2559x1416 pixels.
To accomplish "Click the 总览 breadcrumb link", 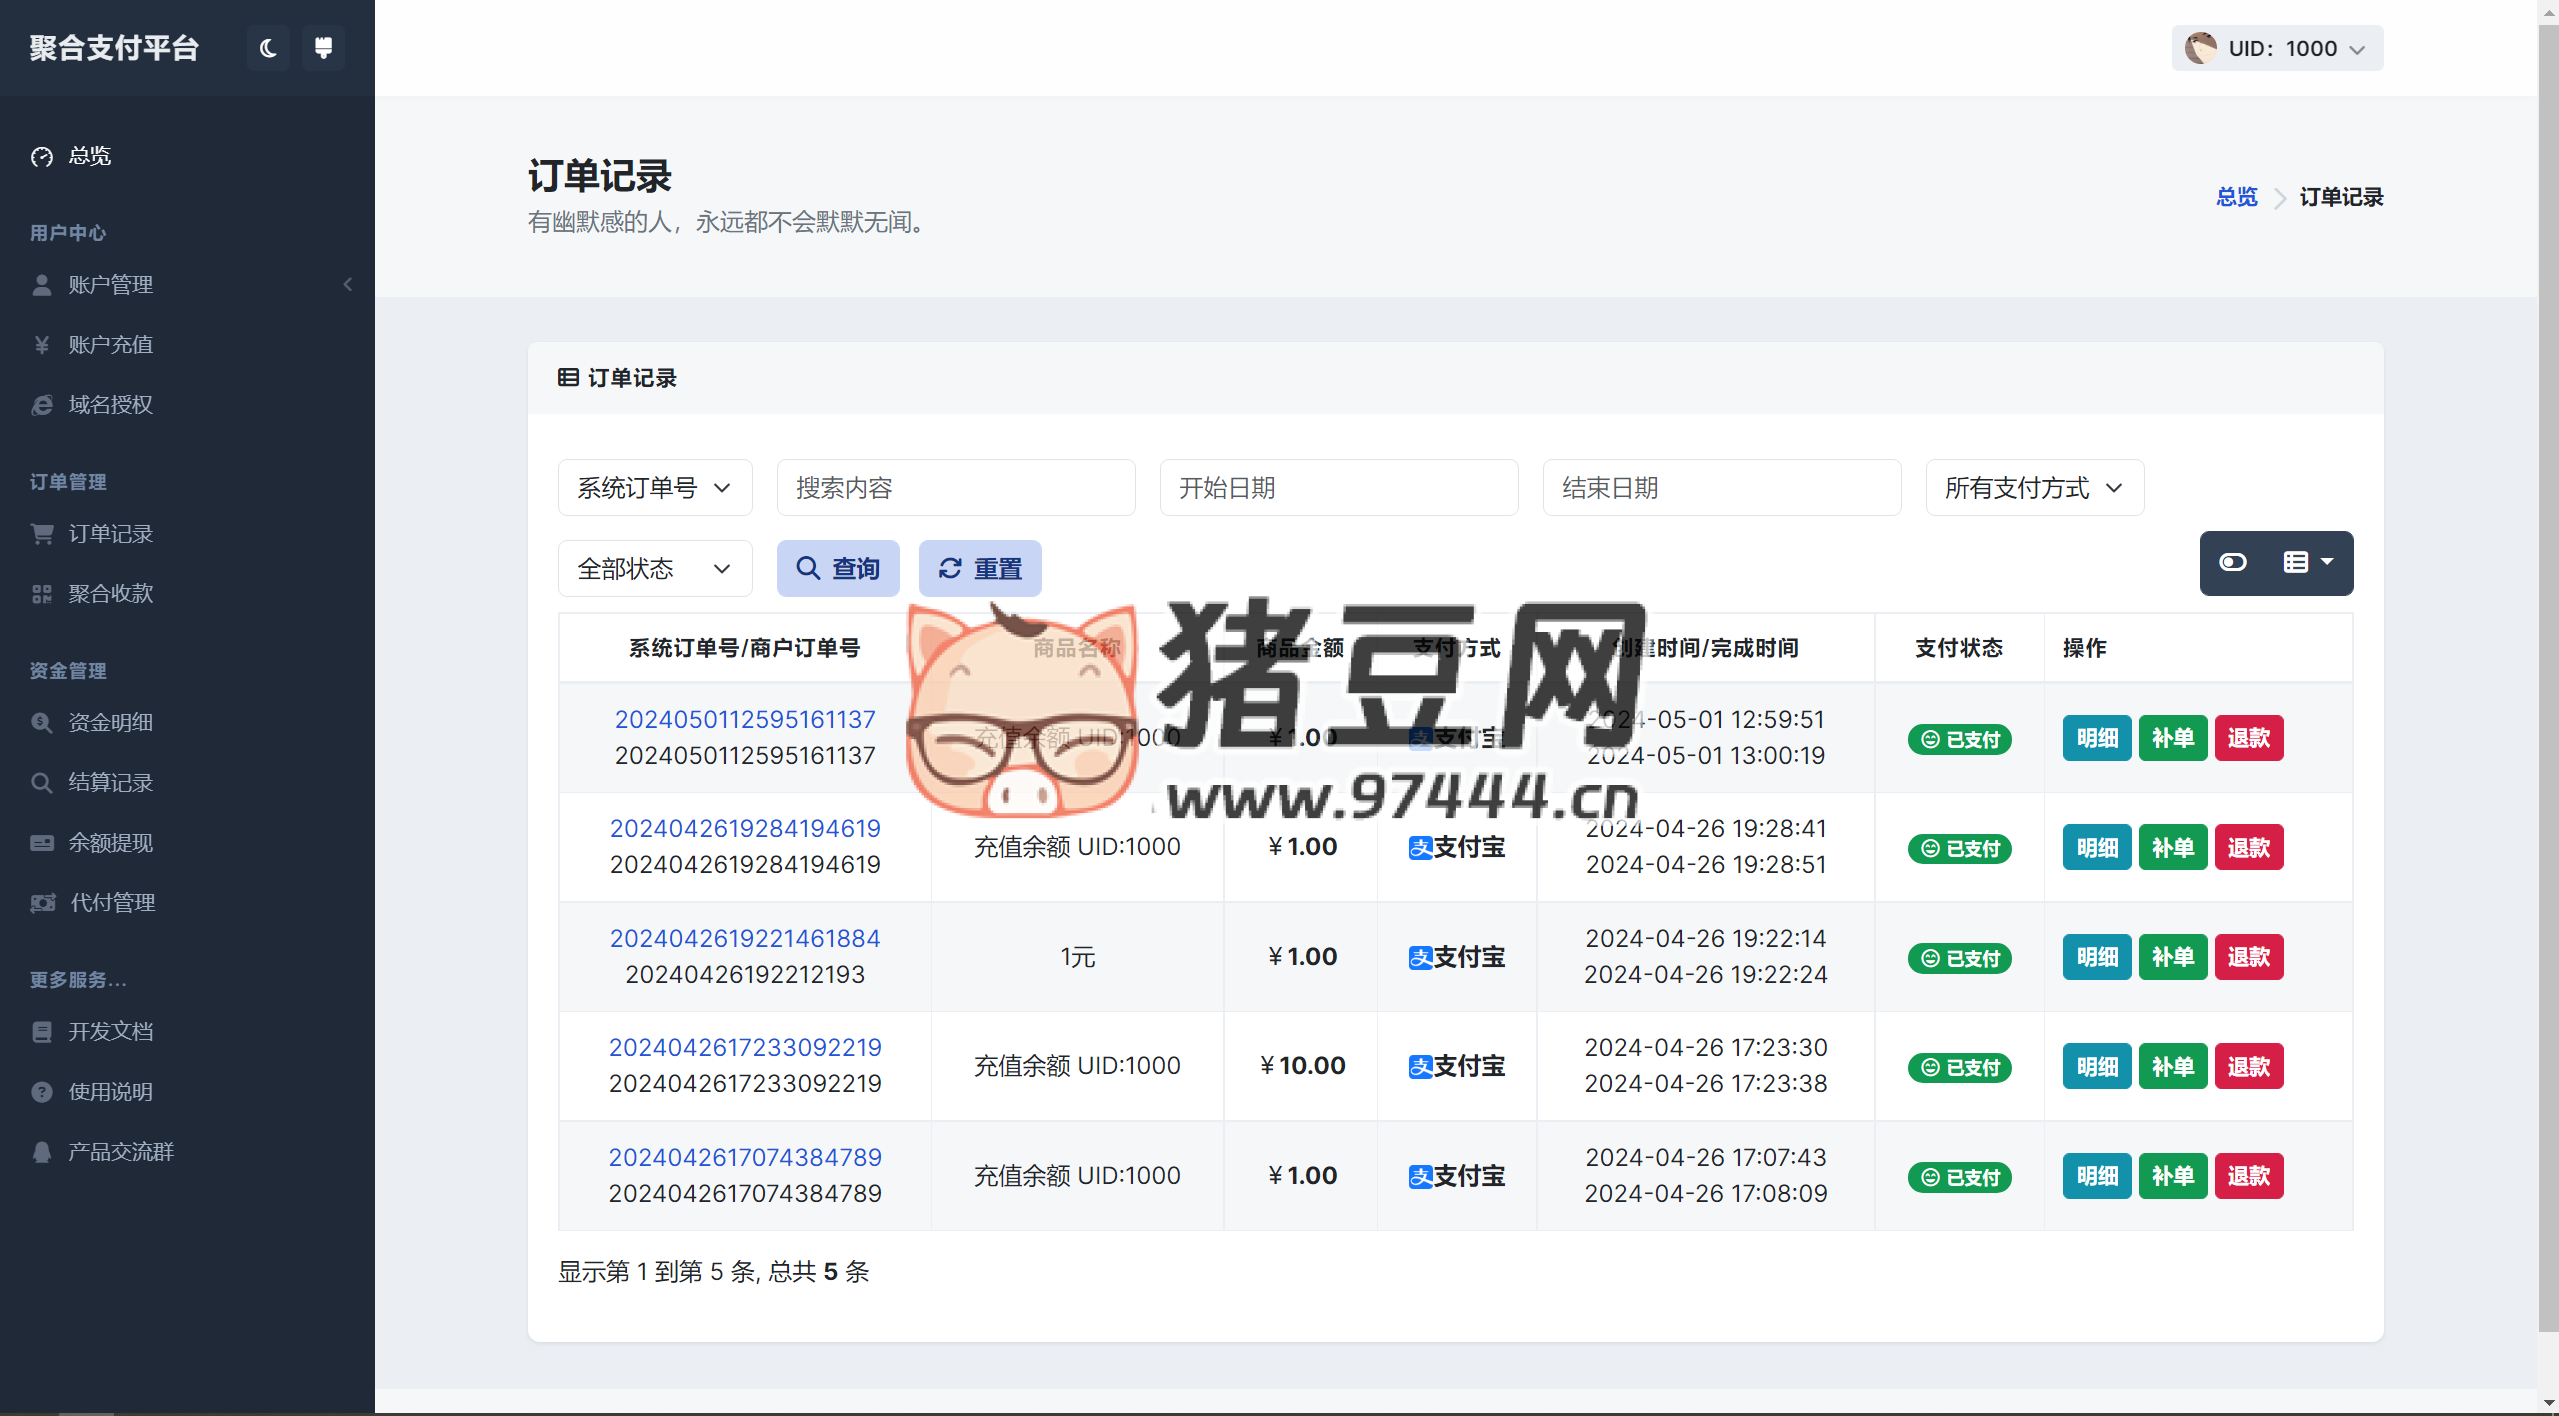I will (x=2236, y=197).
